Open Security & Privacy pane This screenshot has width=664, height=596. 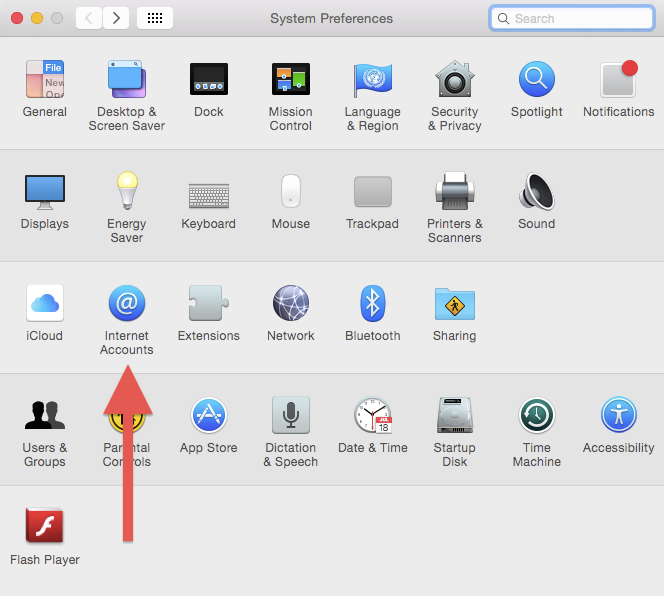[455, 79]
